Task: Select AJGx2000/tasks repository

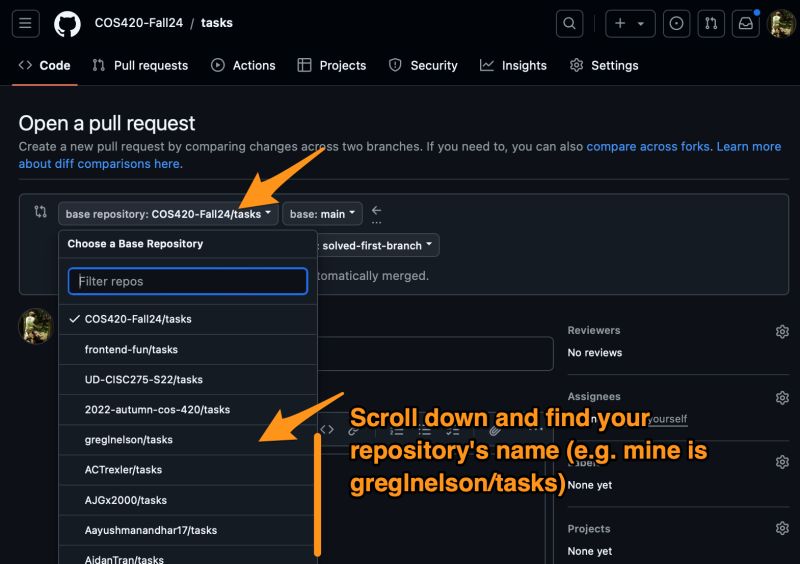Action: tap(188, 500)
